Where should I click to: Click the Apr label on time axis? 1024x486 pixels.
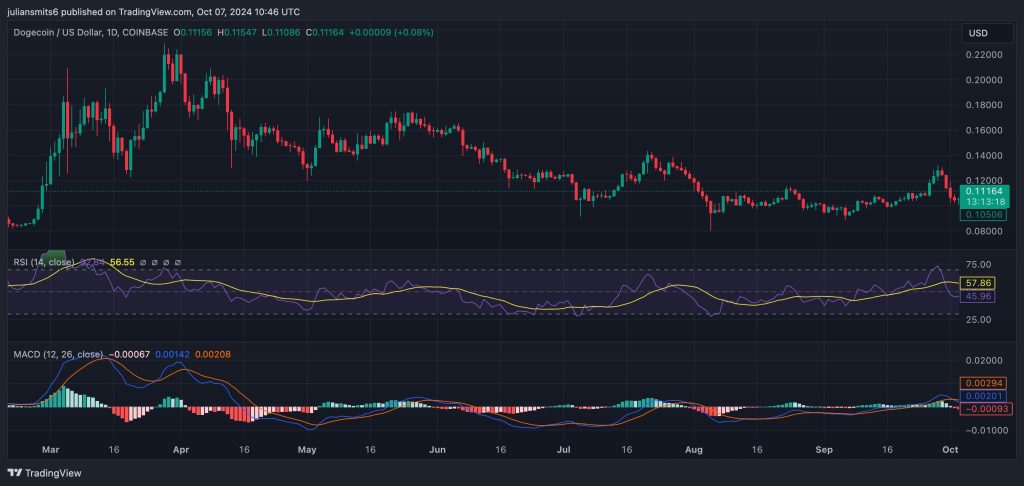pyautogui.click(x=182, y=450)
